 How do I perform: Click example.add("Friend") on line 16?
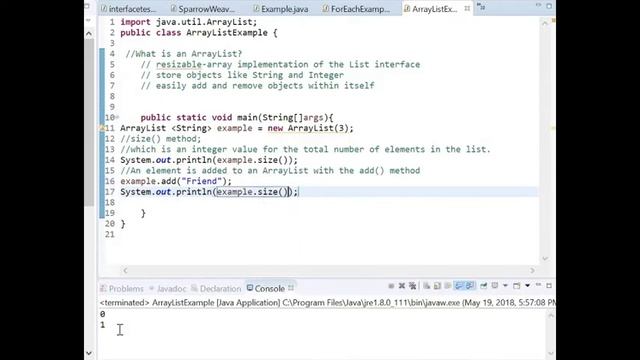click(176, 181)
